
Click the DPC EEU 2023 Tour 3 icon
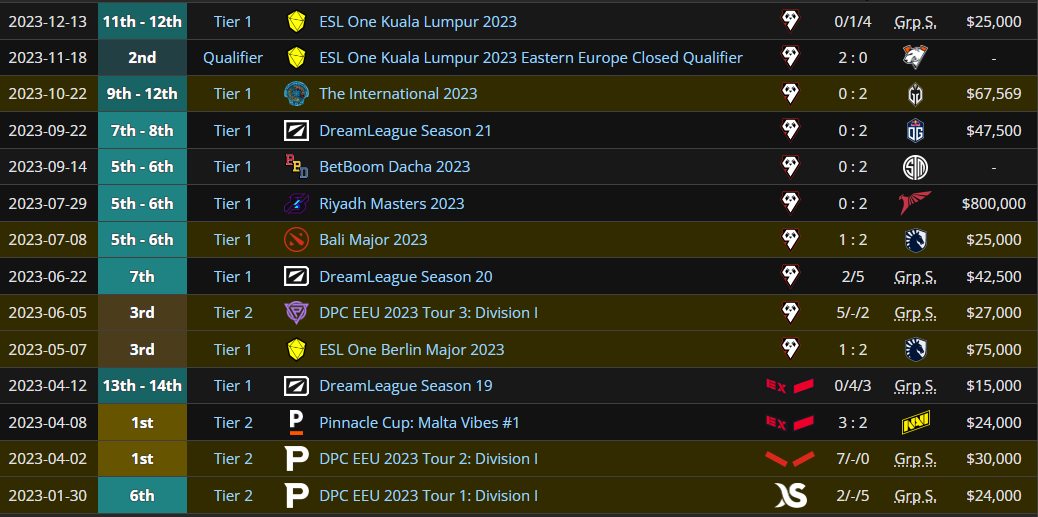(296, 313)
